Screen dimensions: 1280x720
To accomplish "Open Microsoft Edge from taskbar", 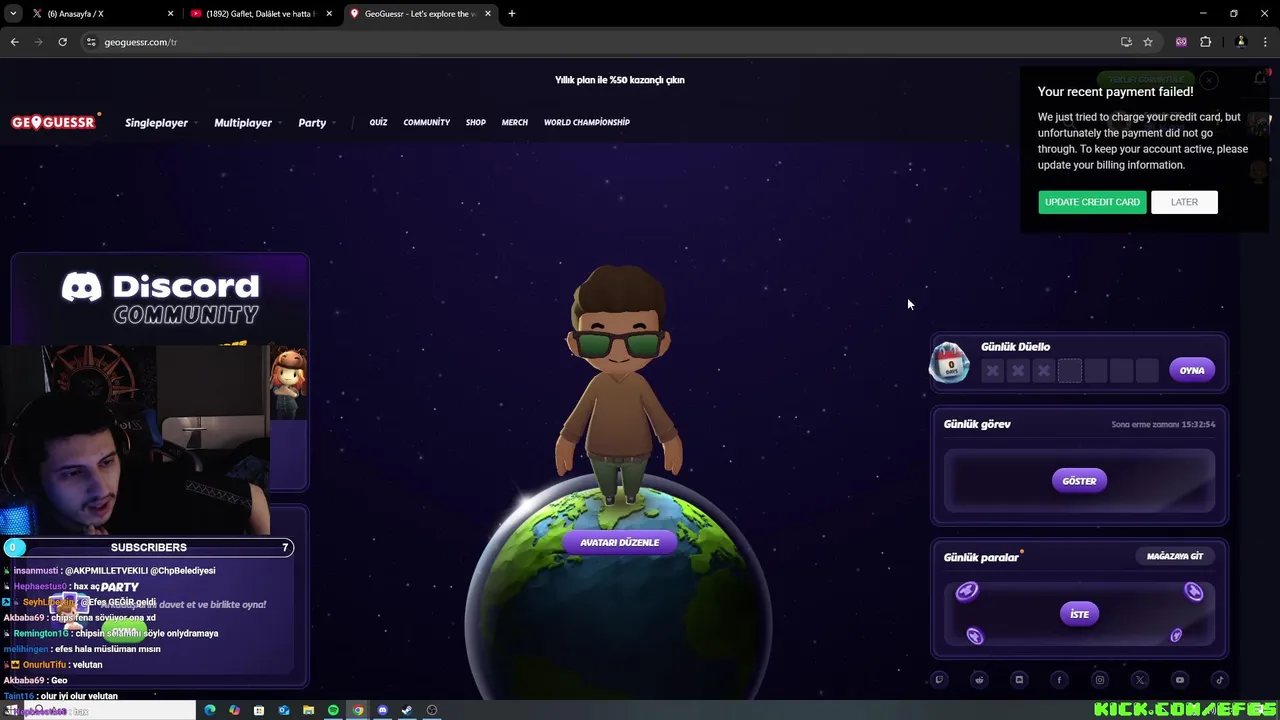I will 210,710.
